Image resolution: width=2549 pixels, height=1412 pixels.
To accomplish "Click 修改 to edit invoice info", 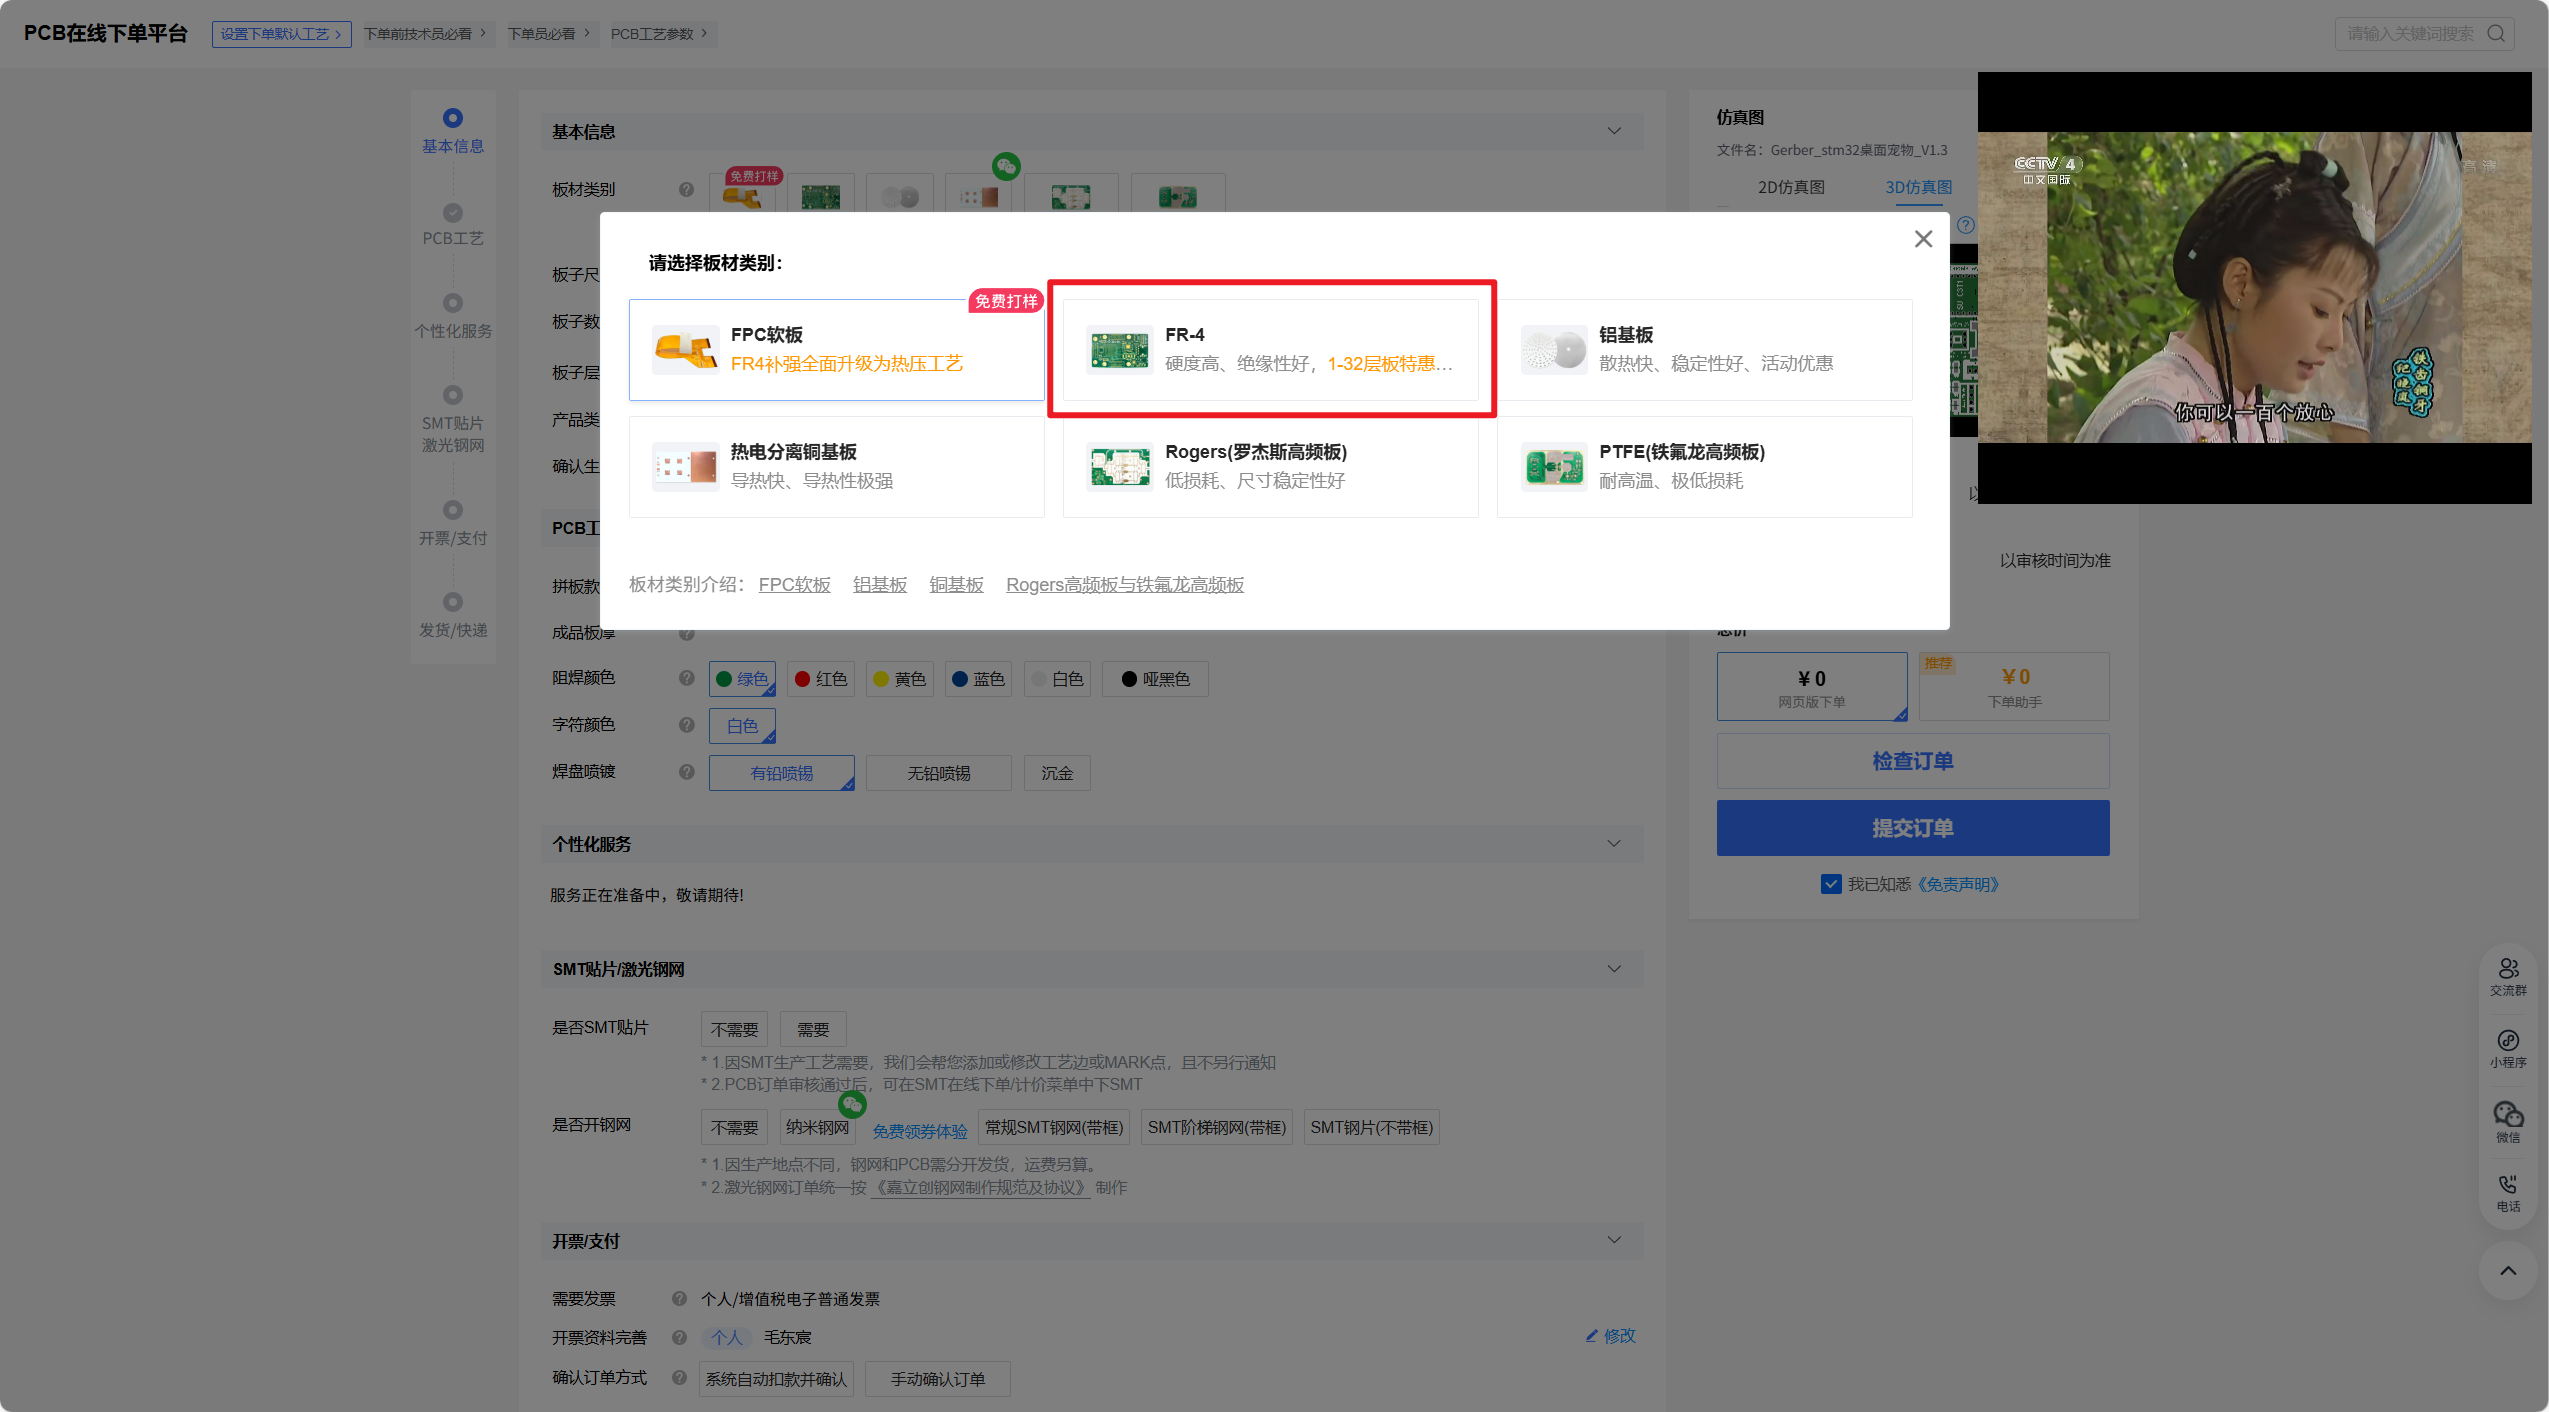I will tap(1611, 1336).
